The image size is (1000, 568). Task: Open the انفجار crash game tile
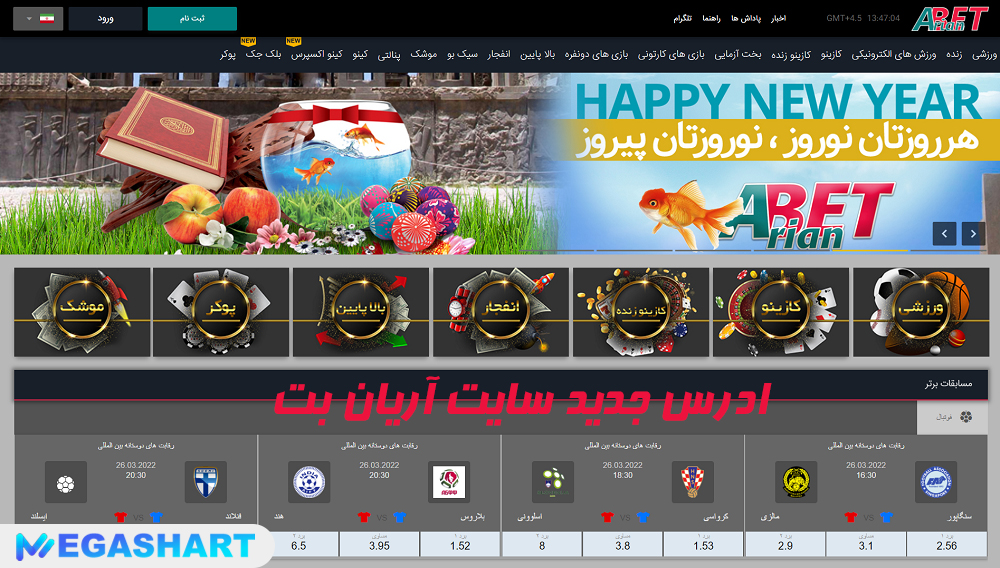[501, 312]
